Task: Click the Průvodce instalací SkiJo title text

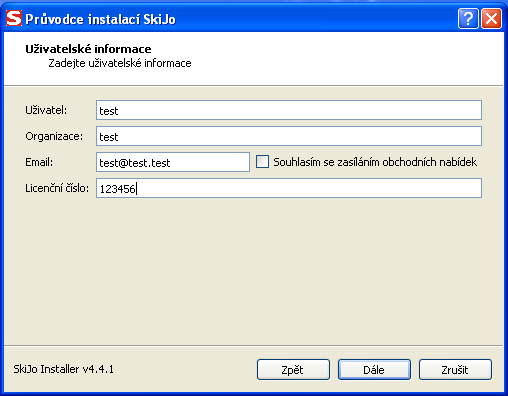Action: 100,19
